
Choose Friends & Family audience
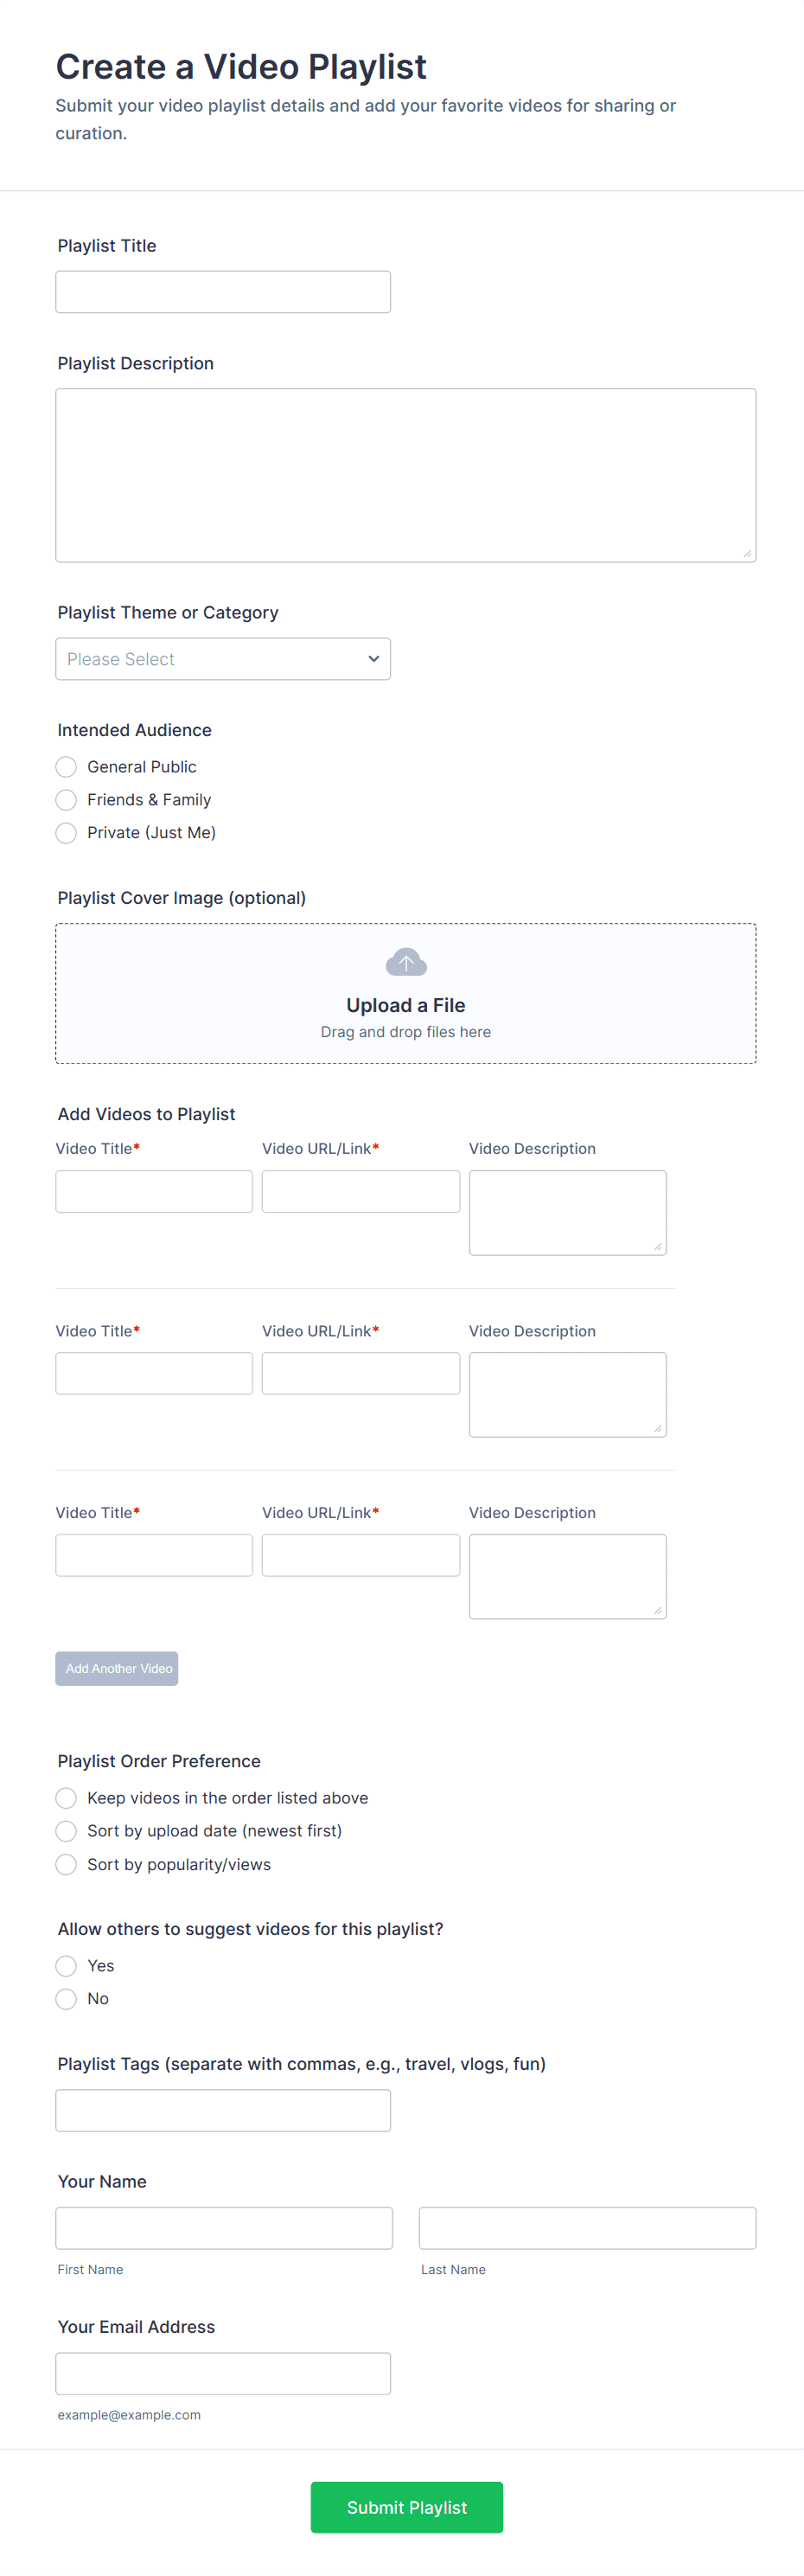click(x=66, y=800)
